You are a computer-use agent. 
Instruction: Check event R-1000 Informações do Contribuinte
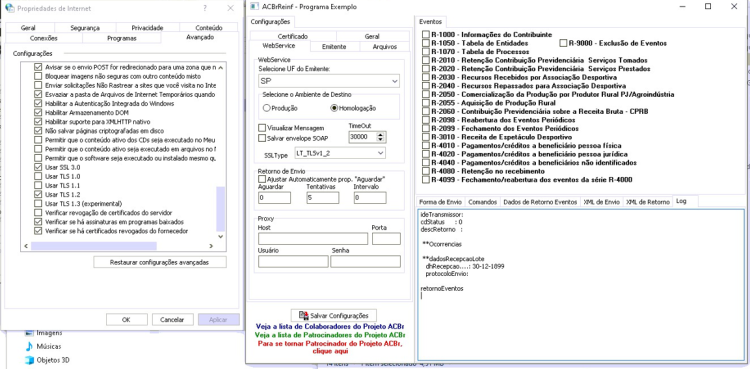pyautogui.click(x=426, y=34)
